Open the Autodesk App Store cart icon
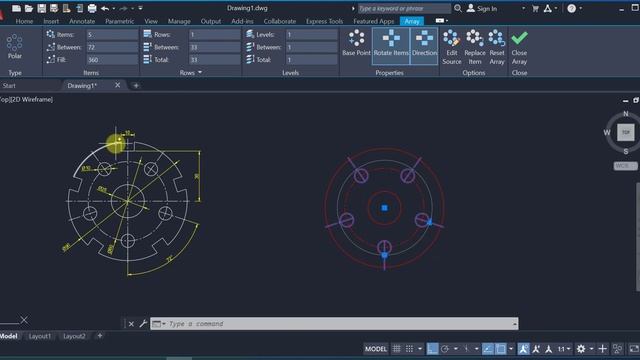This screenshot has height=360, width=640. (535, 8)
